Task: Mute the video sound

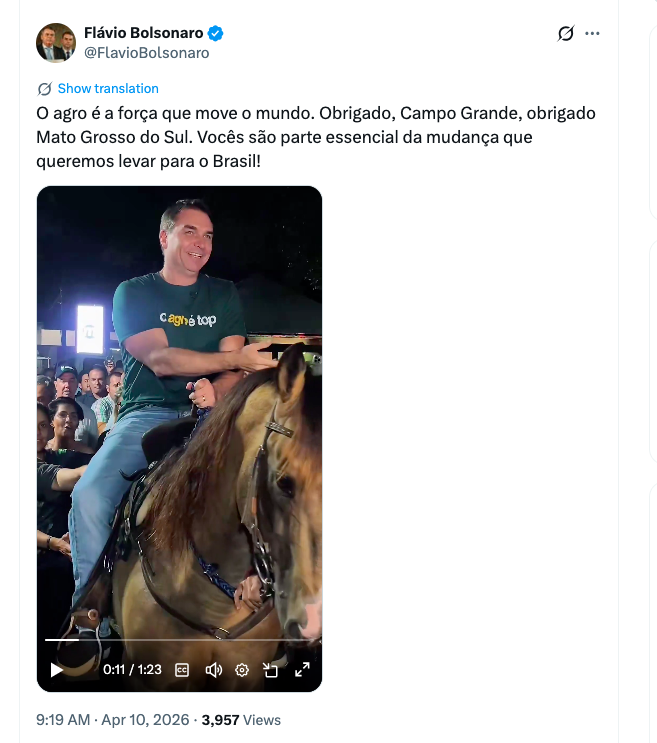Action: tap(213, 670)
